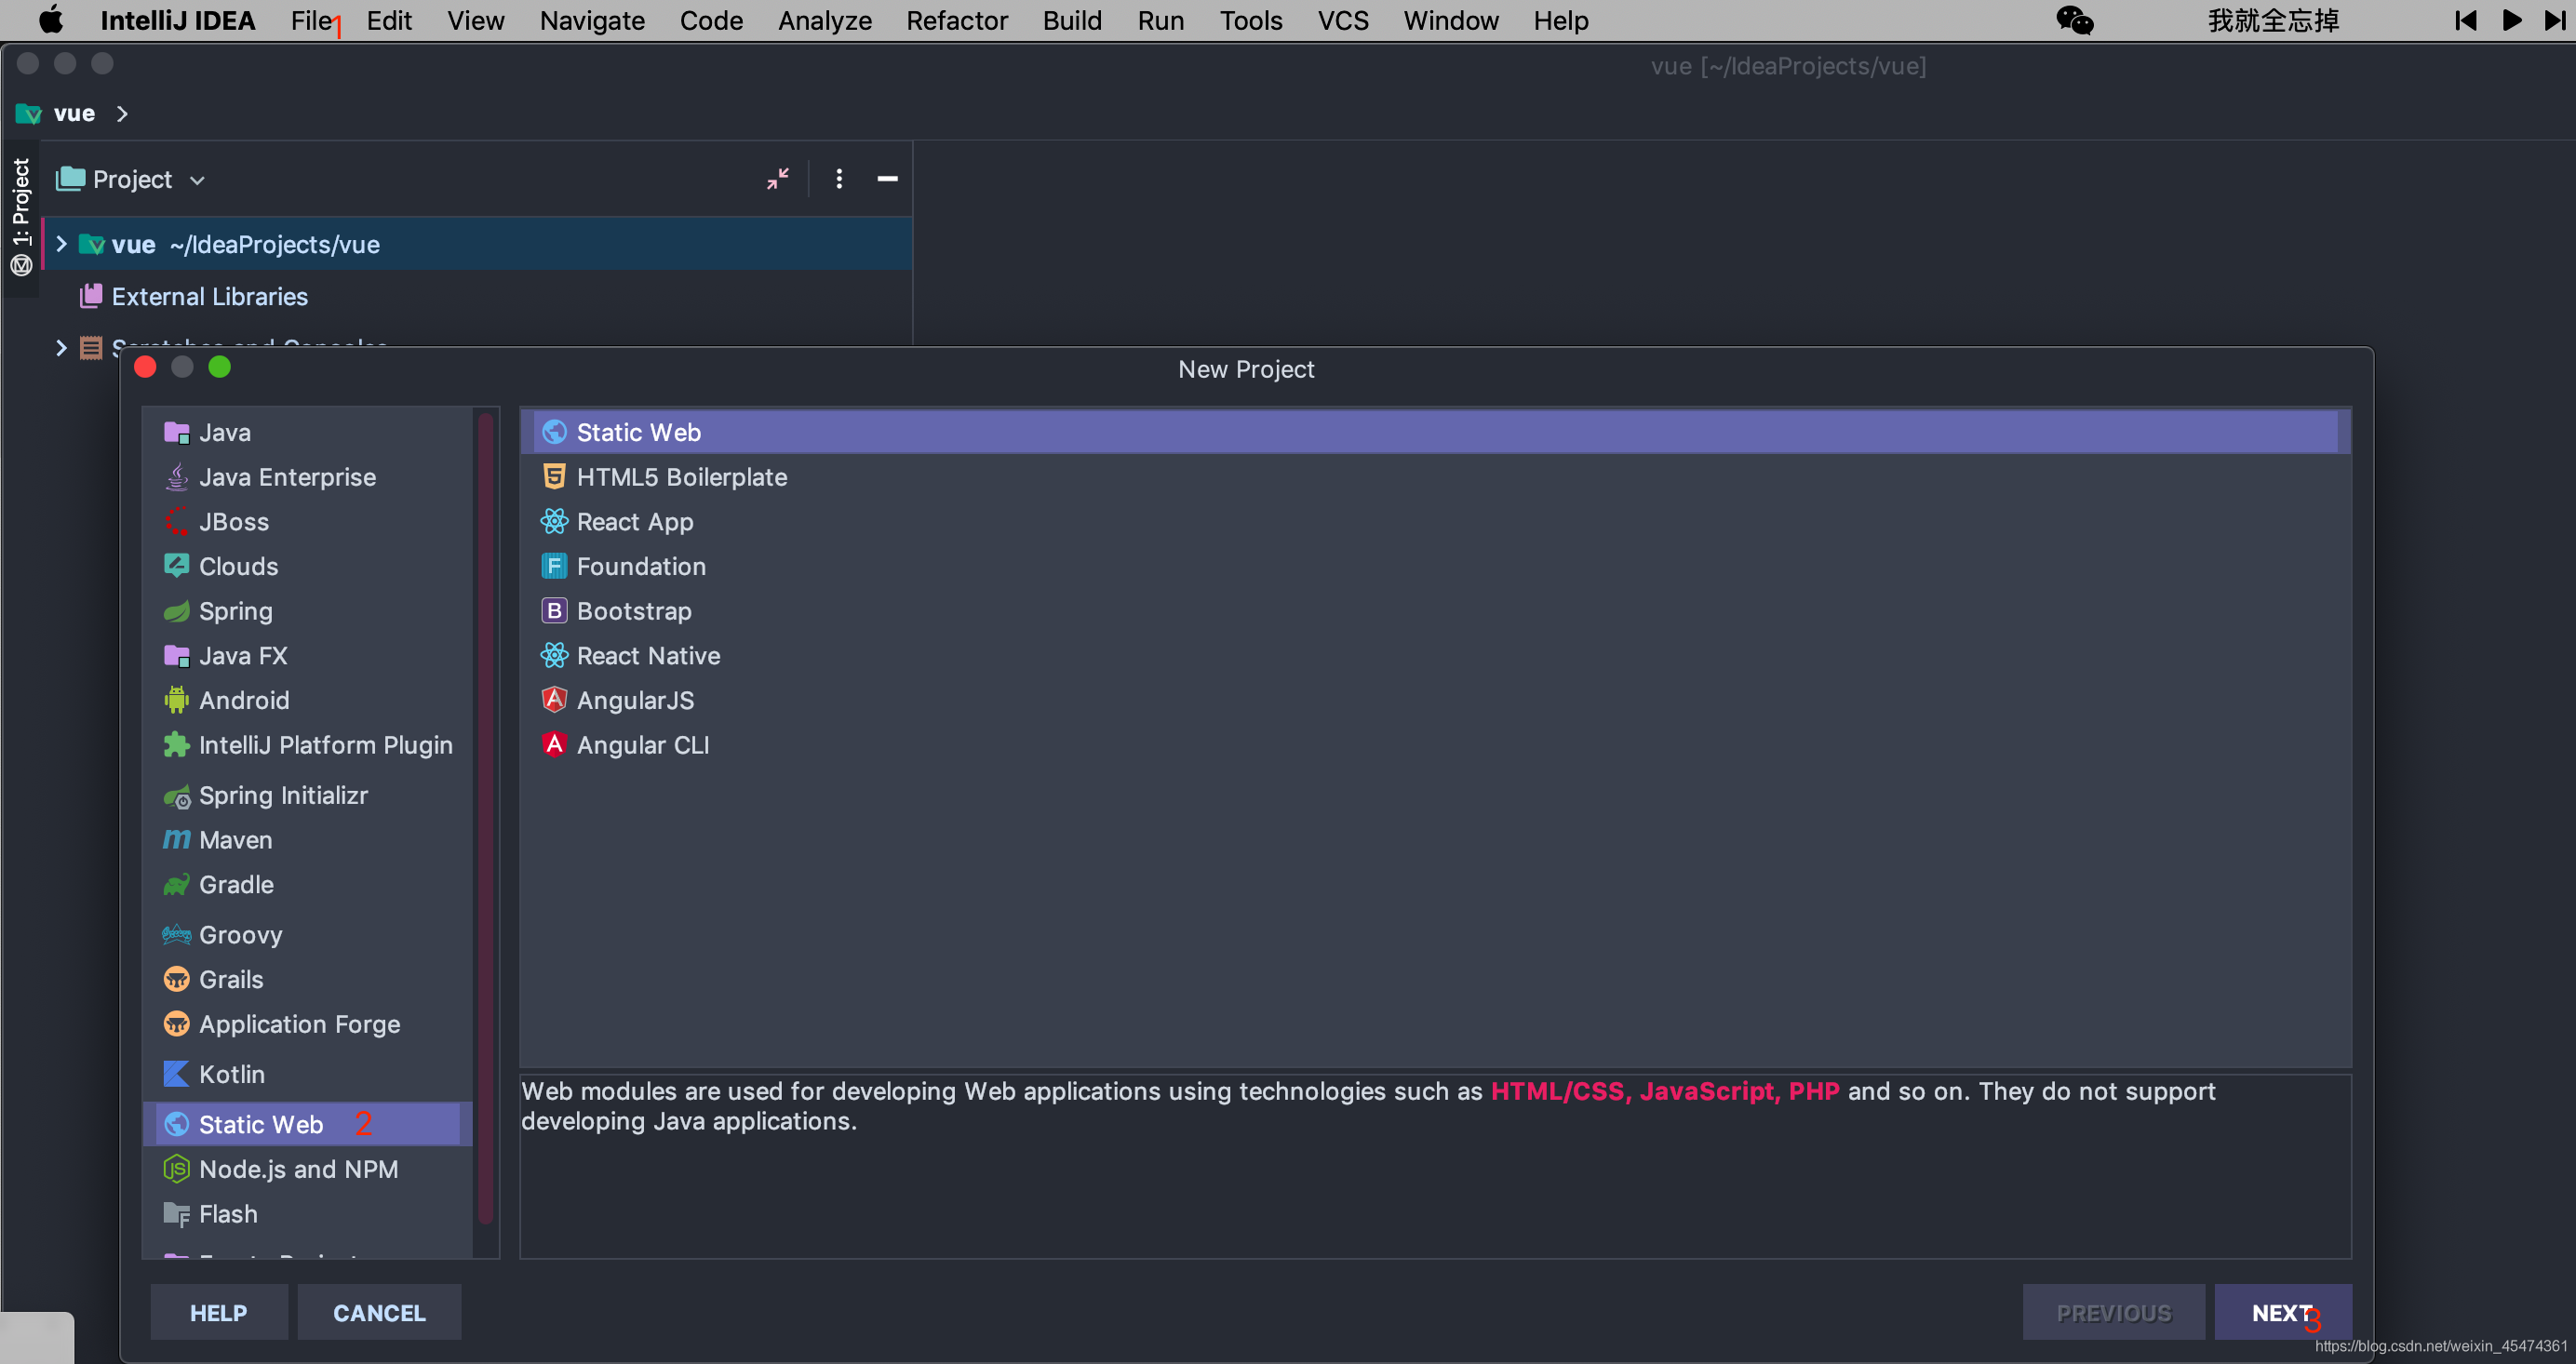Expand the Scratches and Consoles section
This screenshot has width=2576, height=1364.
[x=60, y=347]
